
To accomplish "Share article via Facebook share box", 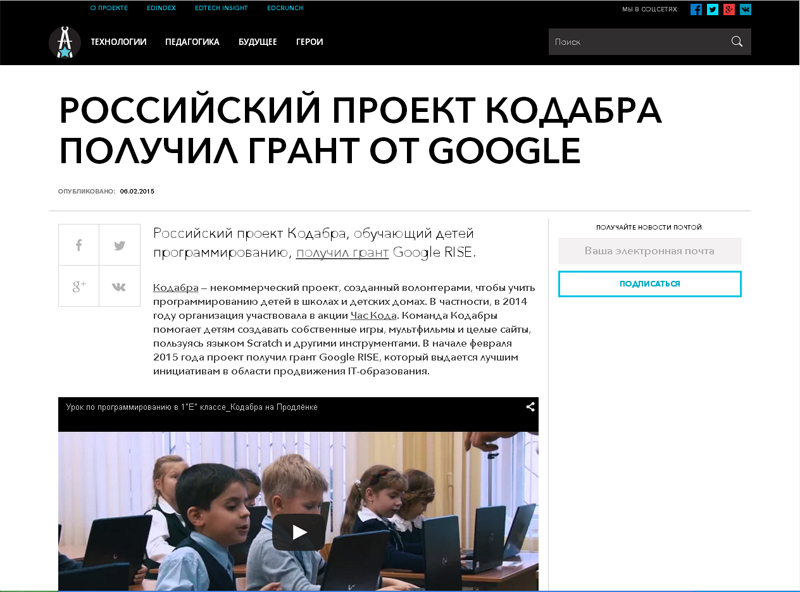I will [x=79, y=245].
